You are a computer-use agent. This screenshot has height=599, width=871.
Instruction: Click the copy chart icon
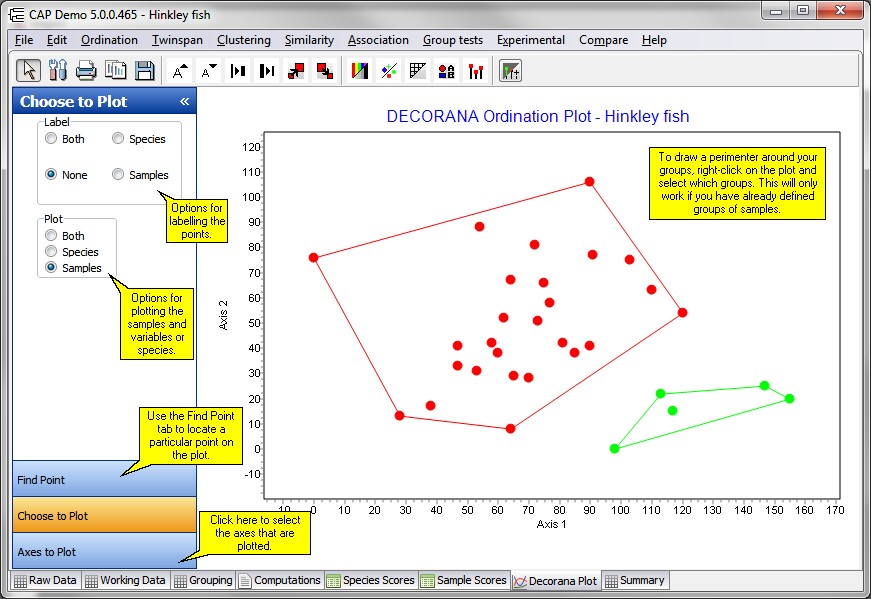(116, 71)
